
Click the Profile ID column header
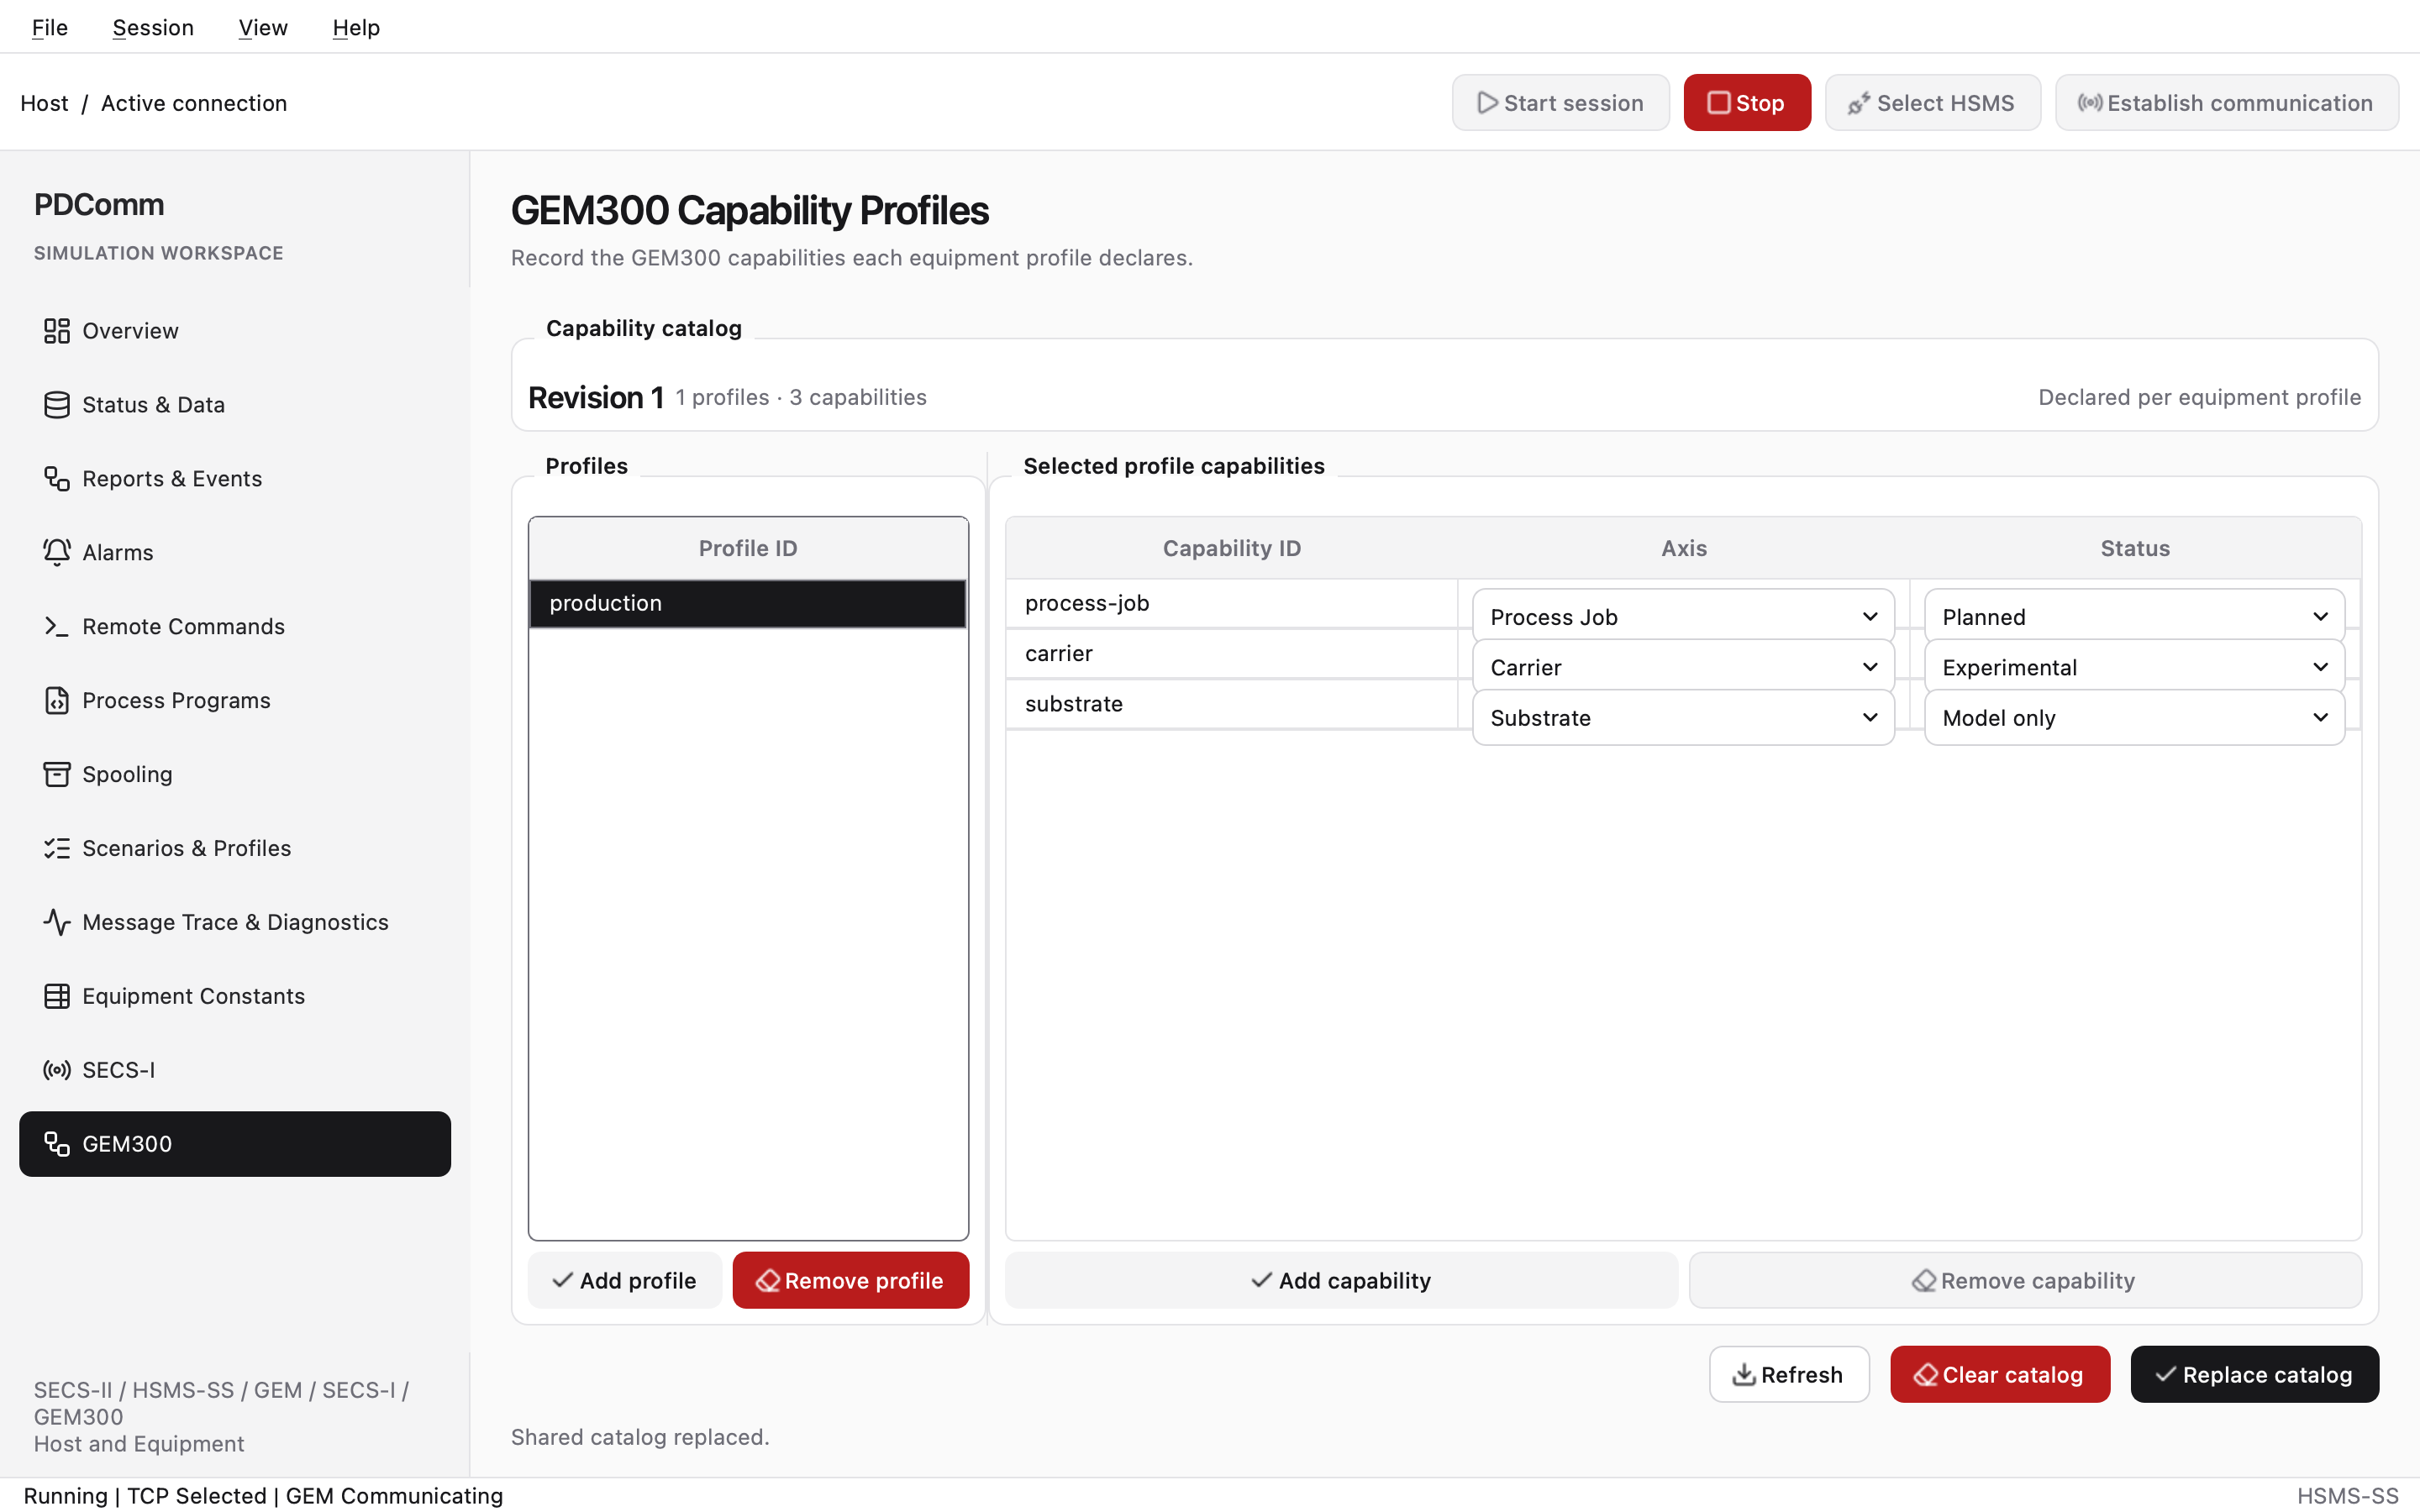point(747,549)
